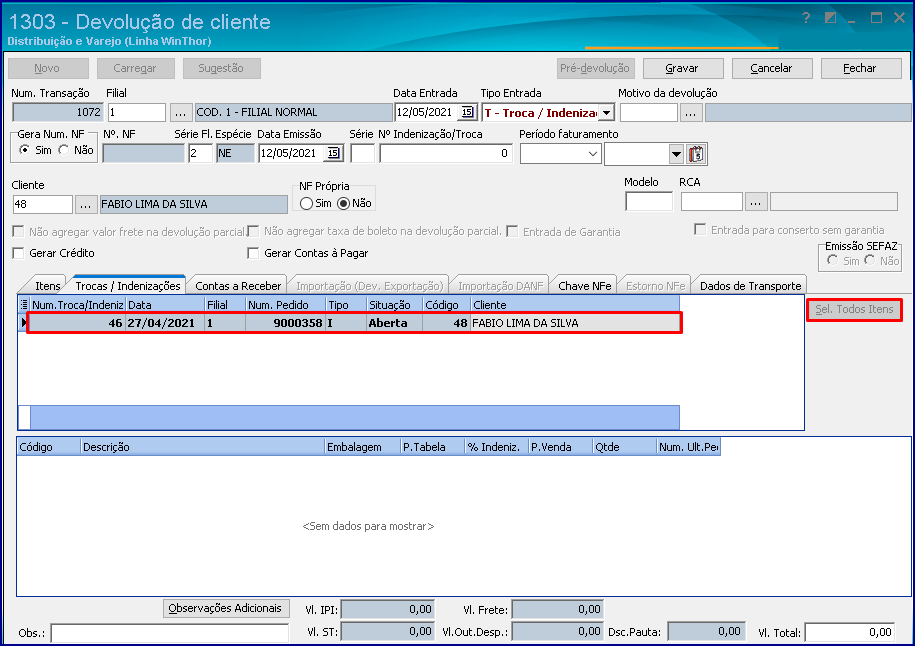The width and height of the screenshot is (915, 646).
Task: Click the Série Fl. input field
Action: (x=200, y=153)
